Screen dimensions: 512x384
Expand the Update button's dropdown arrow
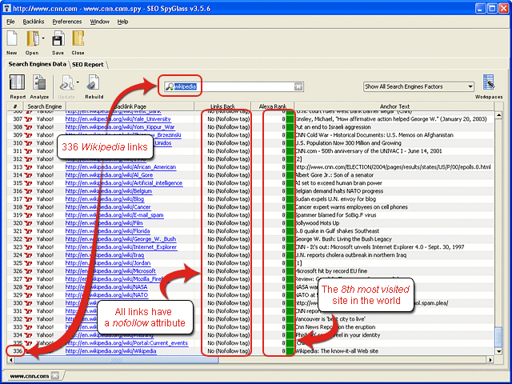coord(78,82)
